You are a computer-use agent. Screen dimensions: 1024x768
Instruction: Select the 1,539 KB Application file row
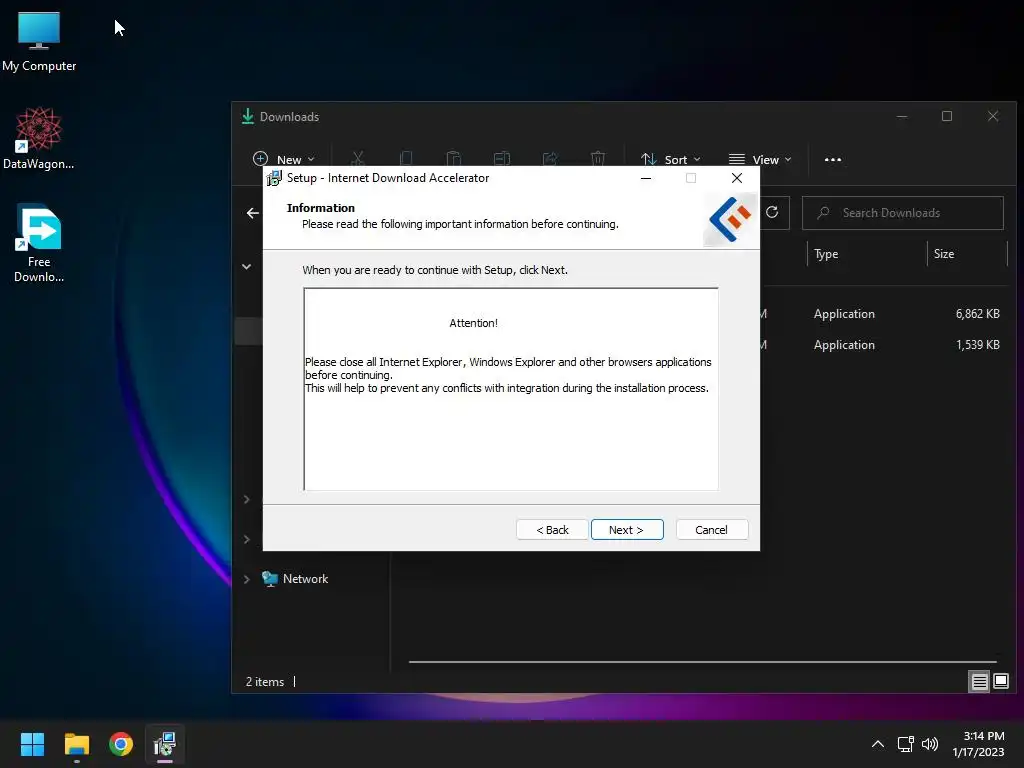pos(884,345)
